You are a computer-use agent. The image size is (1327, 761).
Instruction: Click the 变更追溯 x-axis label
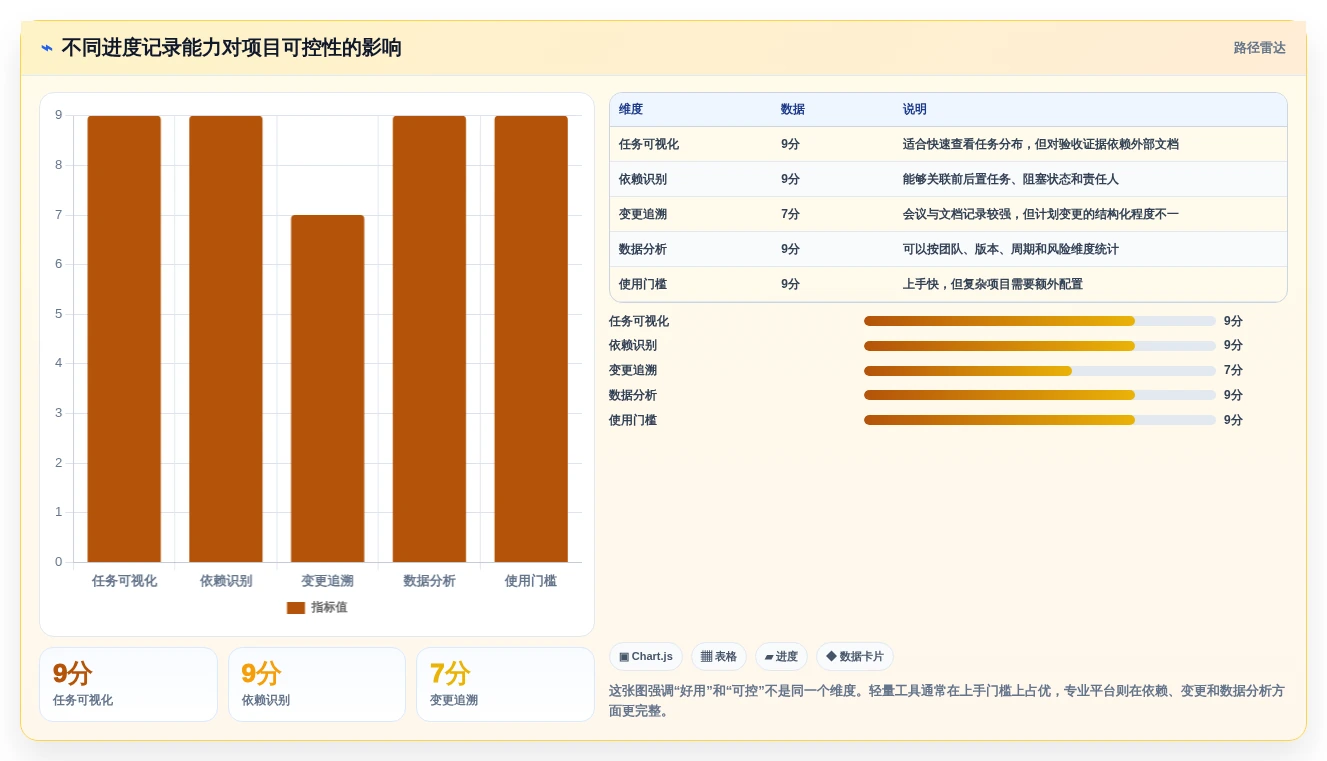coord(328,581)
